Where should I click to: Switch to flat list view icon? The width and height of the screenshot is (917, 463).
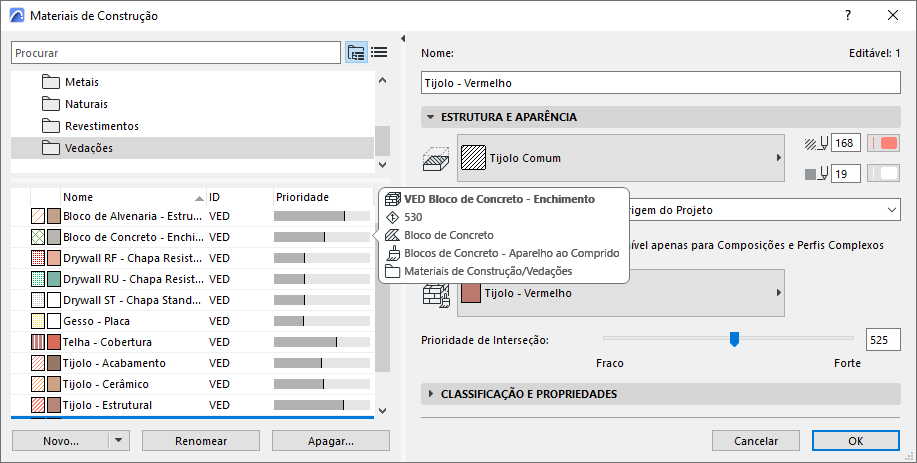379,52
